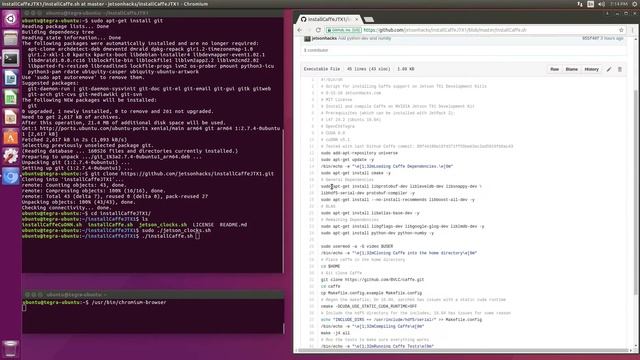The image size is (640, 360).
Task: Edit this file with the pencil icon
Action: (x=609, y=69)
